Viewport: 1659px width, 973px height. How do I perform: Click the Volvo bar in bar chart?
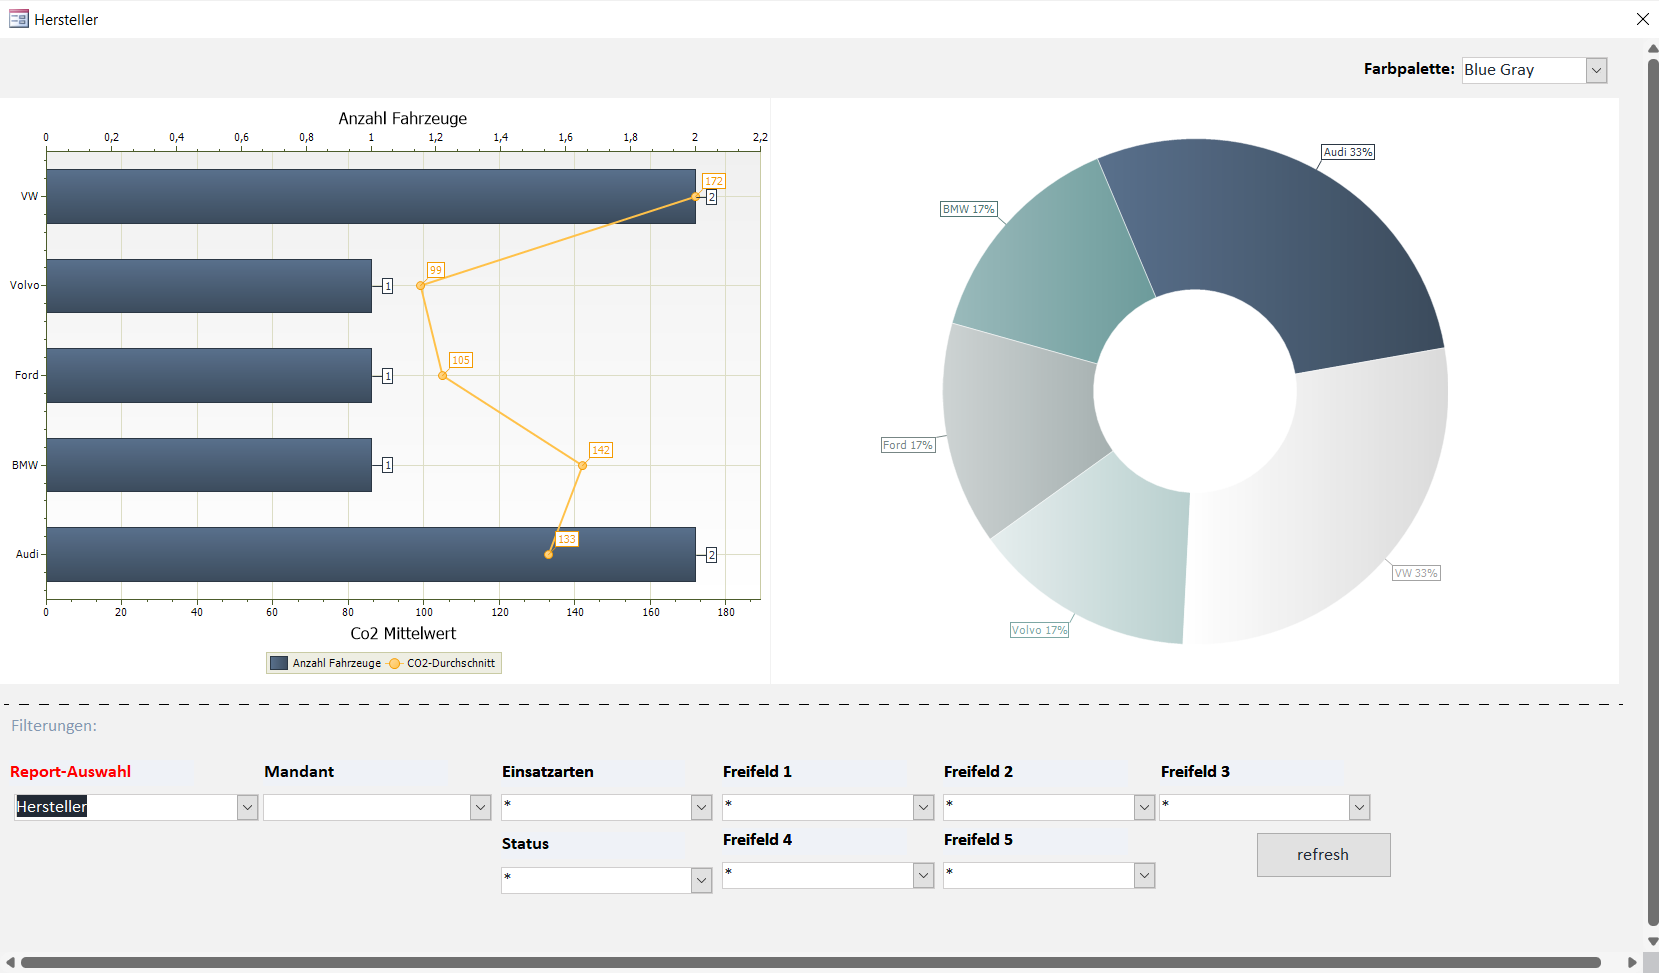209,286
